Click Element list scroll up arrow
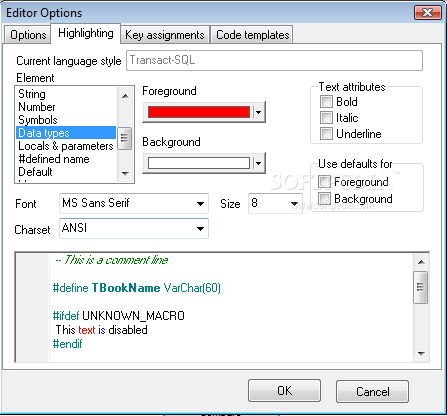The width and height of the screenshot is (447, 416). [x=125, y=96]
